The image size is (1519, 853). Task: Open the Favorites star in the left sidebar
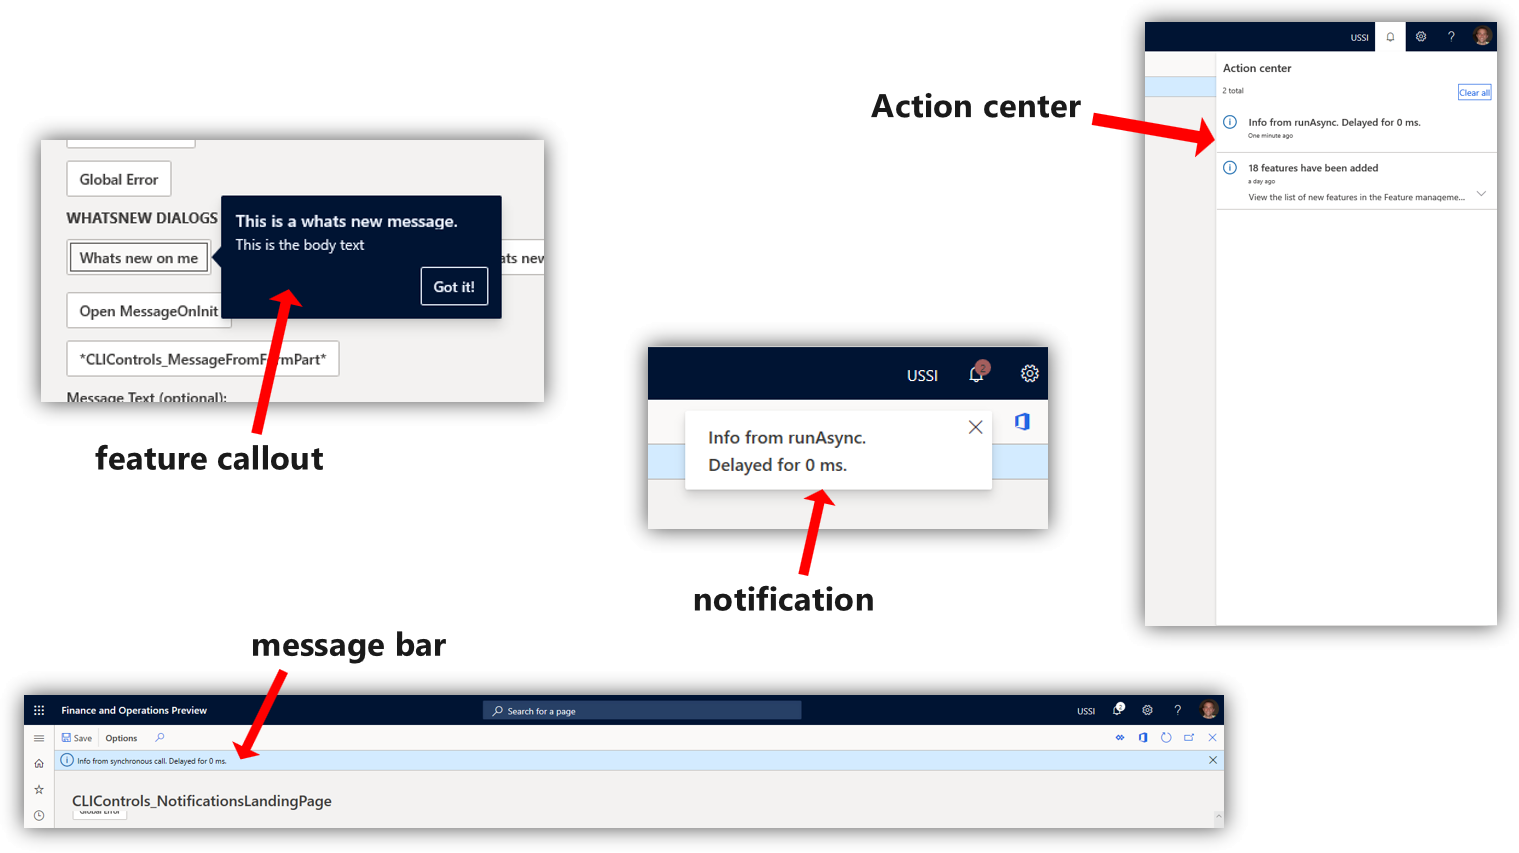[x=39, y=790]
